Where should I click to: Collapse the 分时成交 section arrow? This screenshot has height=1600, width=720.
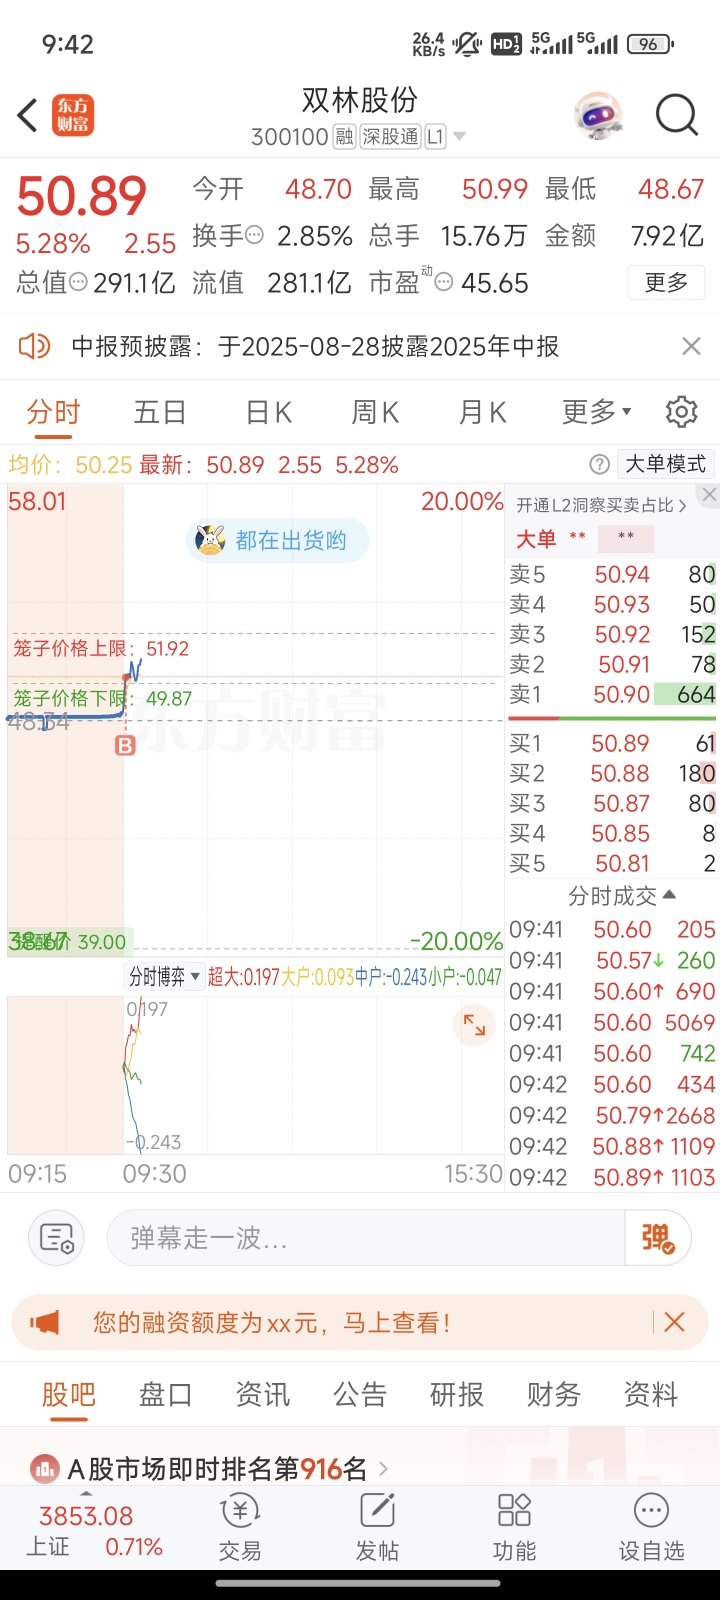coord(669,895)
